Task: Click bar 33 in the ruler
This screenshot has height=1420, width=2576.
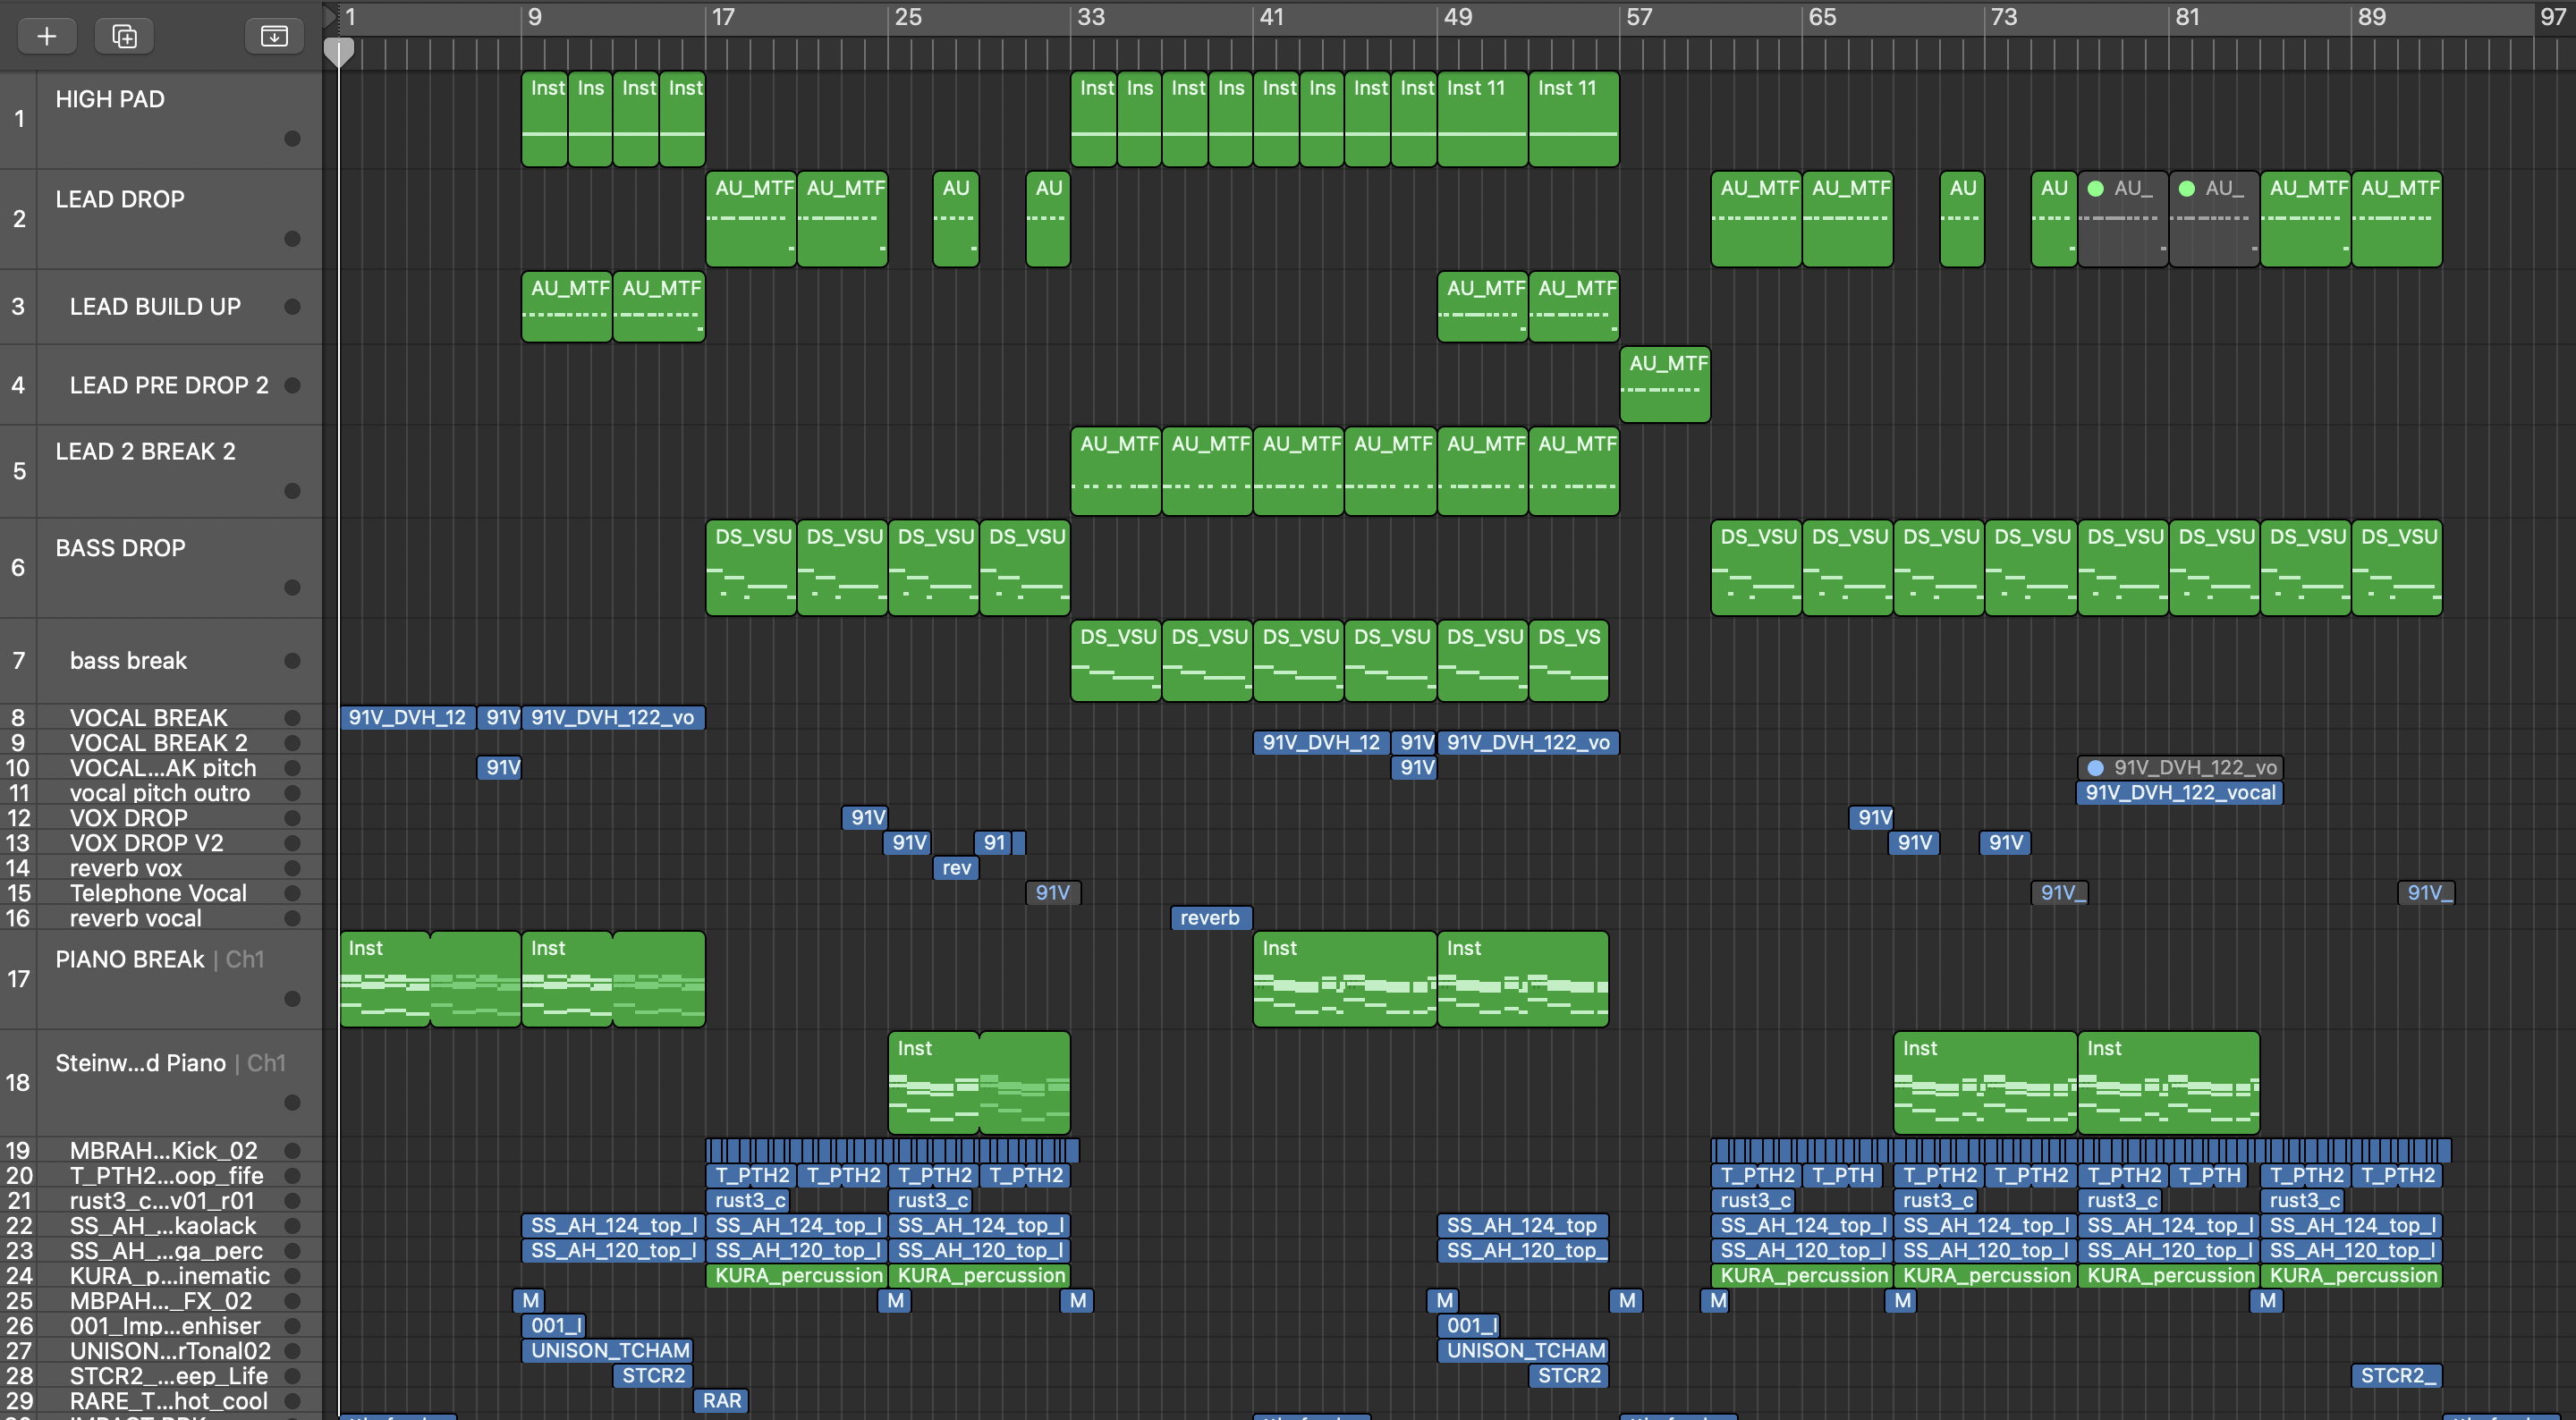Action: pos(1090,17)
